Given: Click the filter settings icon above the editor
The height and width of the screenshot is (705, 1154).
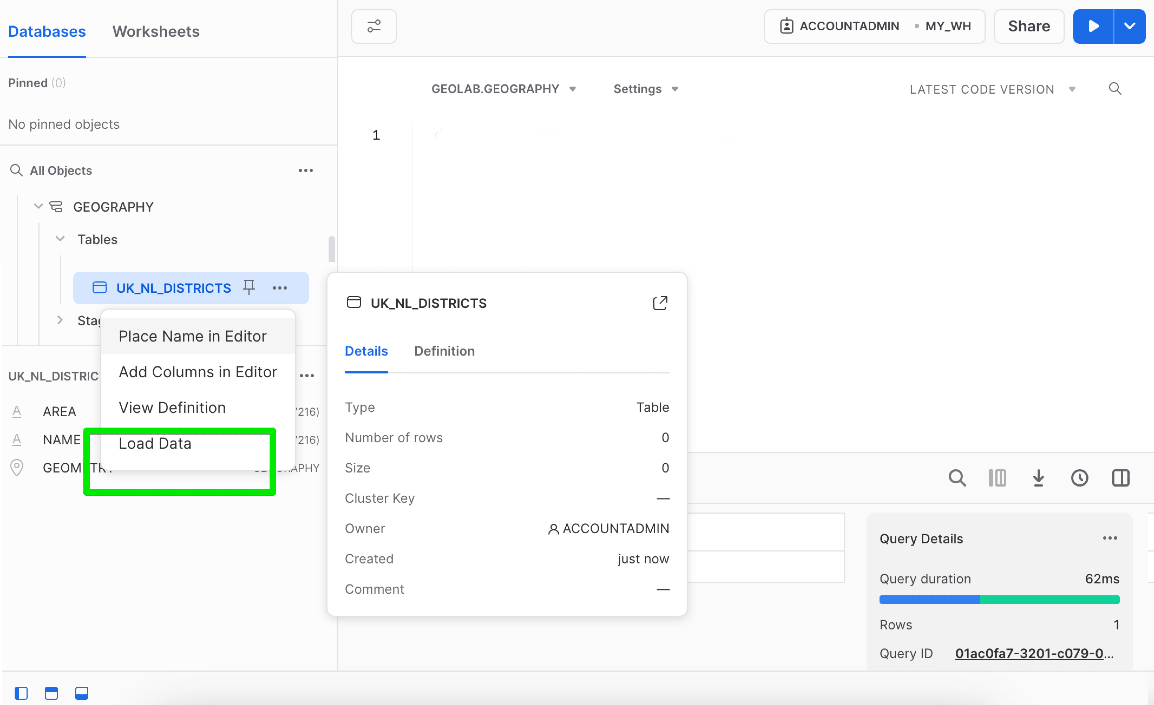Looking at the screenshot, I should tap(374, 26).
